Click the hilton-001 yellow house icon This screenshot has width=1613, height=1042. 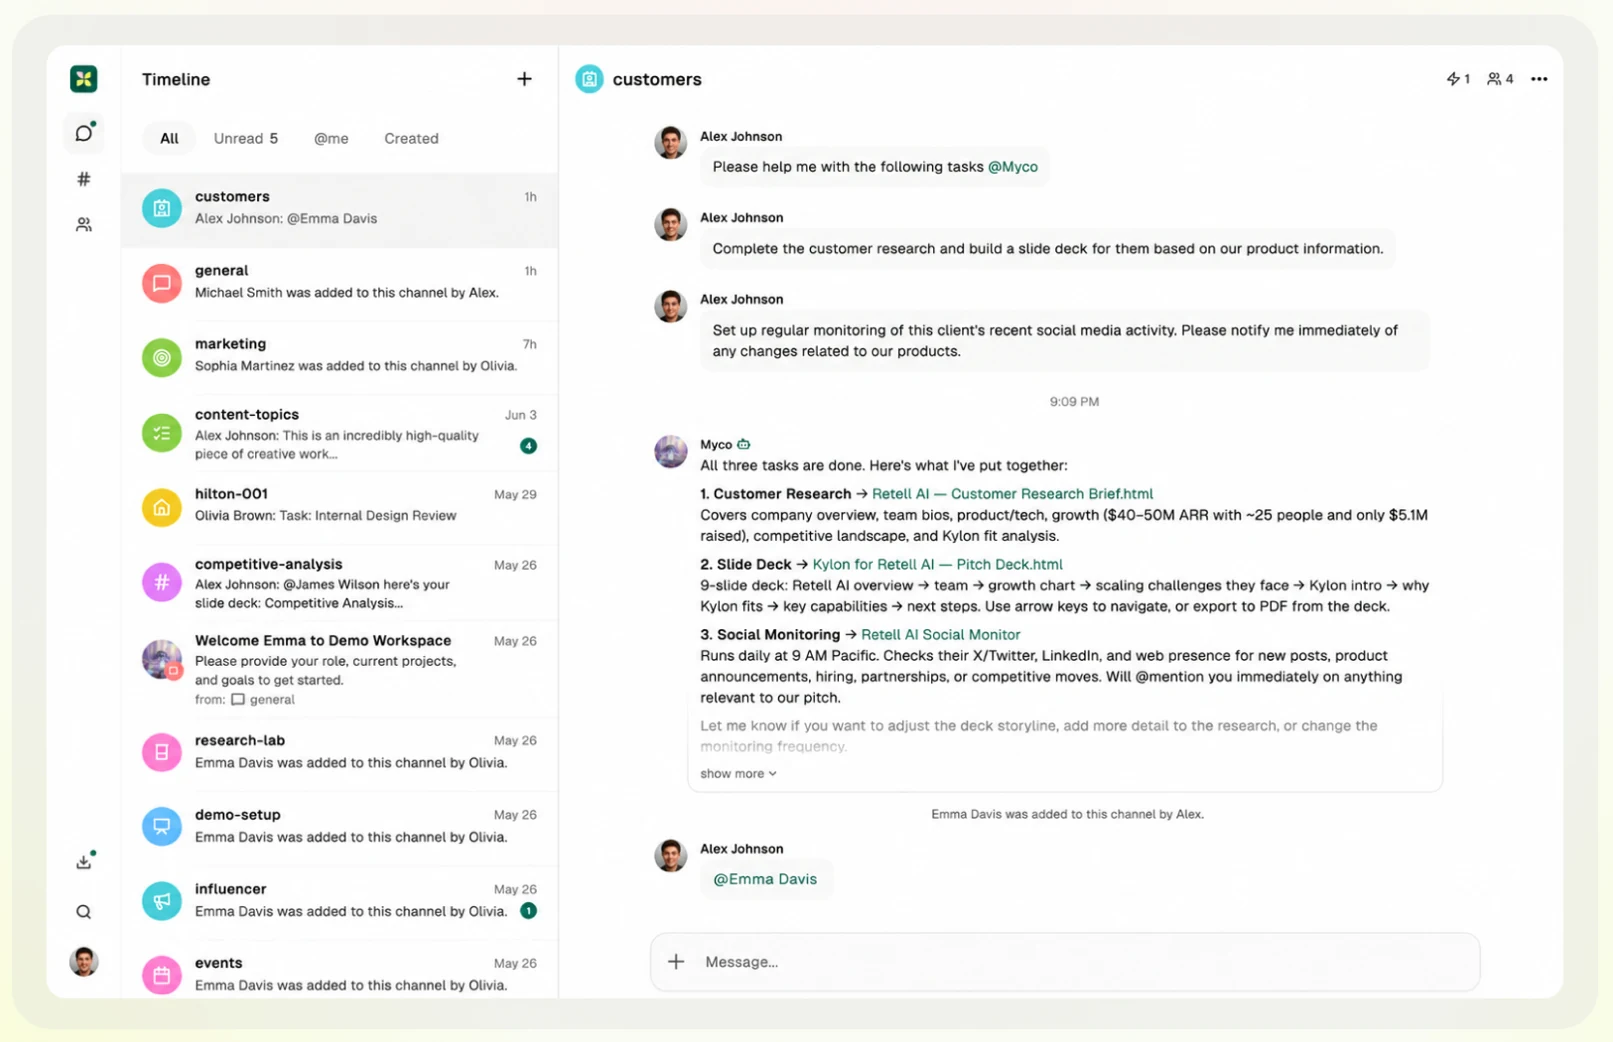pos(161,507)
